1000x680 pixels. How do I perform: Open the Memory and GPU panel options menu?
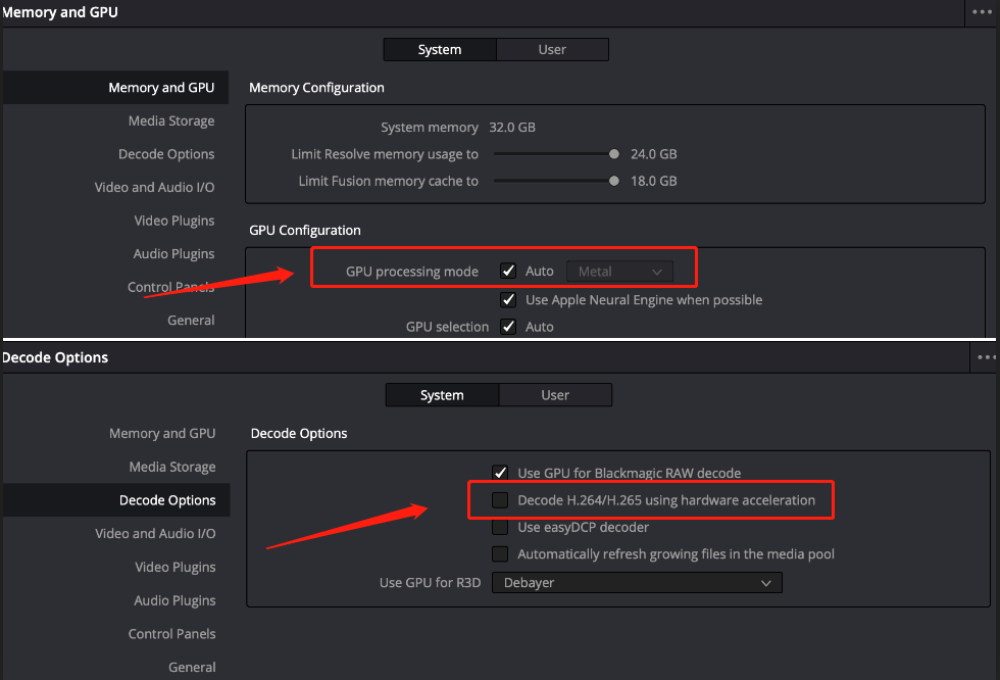[982, 12]
